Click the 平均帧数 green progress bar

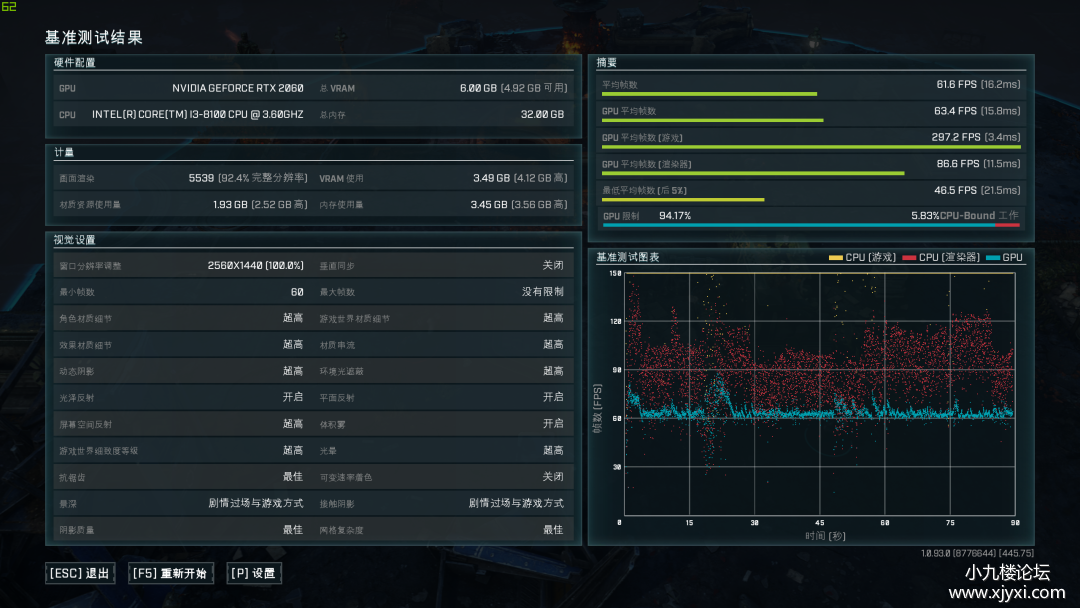tap(709, 95)
